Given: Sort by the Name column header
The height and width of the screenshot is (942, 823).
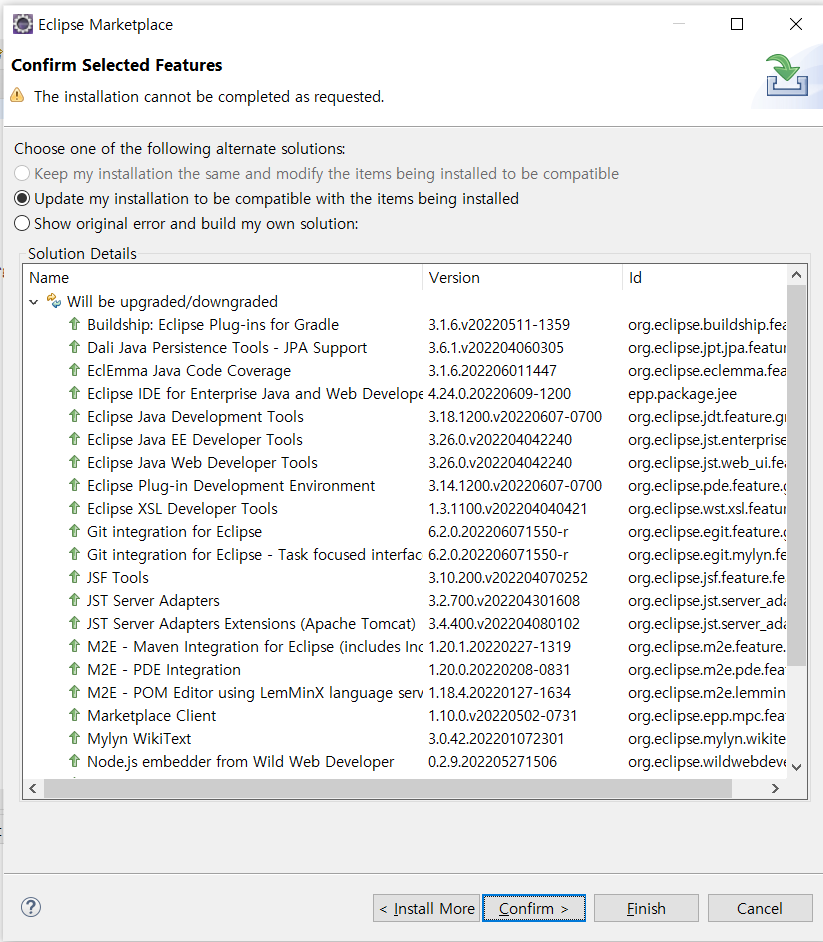Looking at the screenshot, I should [x=223, y=278].
